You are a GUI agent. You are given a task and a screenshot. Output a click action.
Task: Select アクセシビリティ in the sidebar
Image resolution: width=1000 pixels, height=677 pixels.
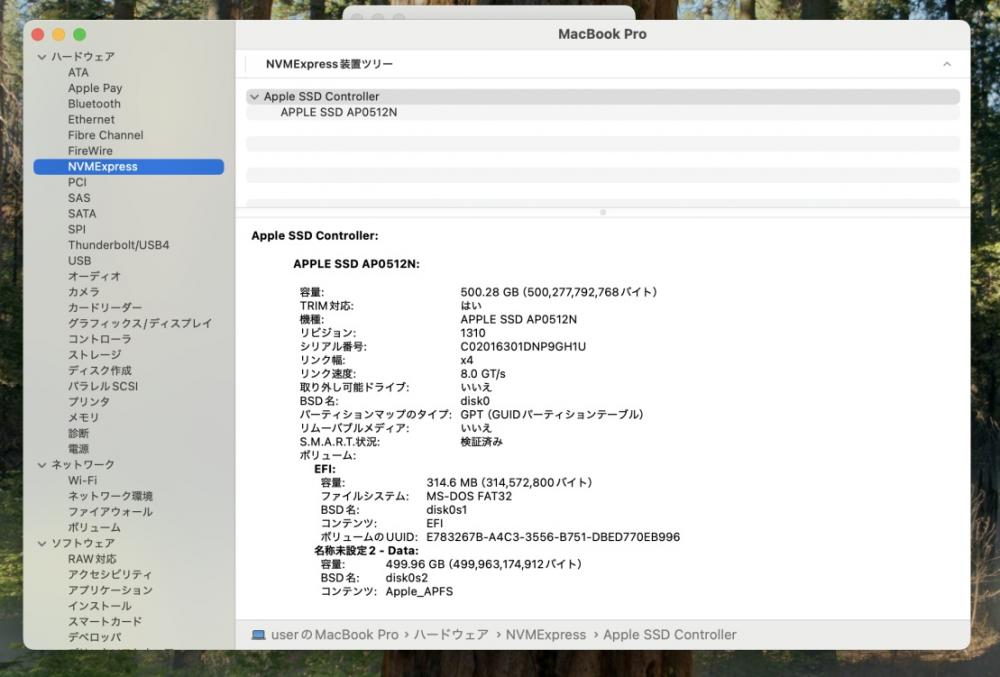pos(110,574)
